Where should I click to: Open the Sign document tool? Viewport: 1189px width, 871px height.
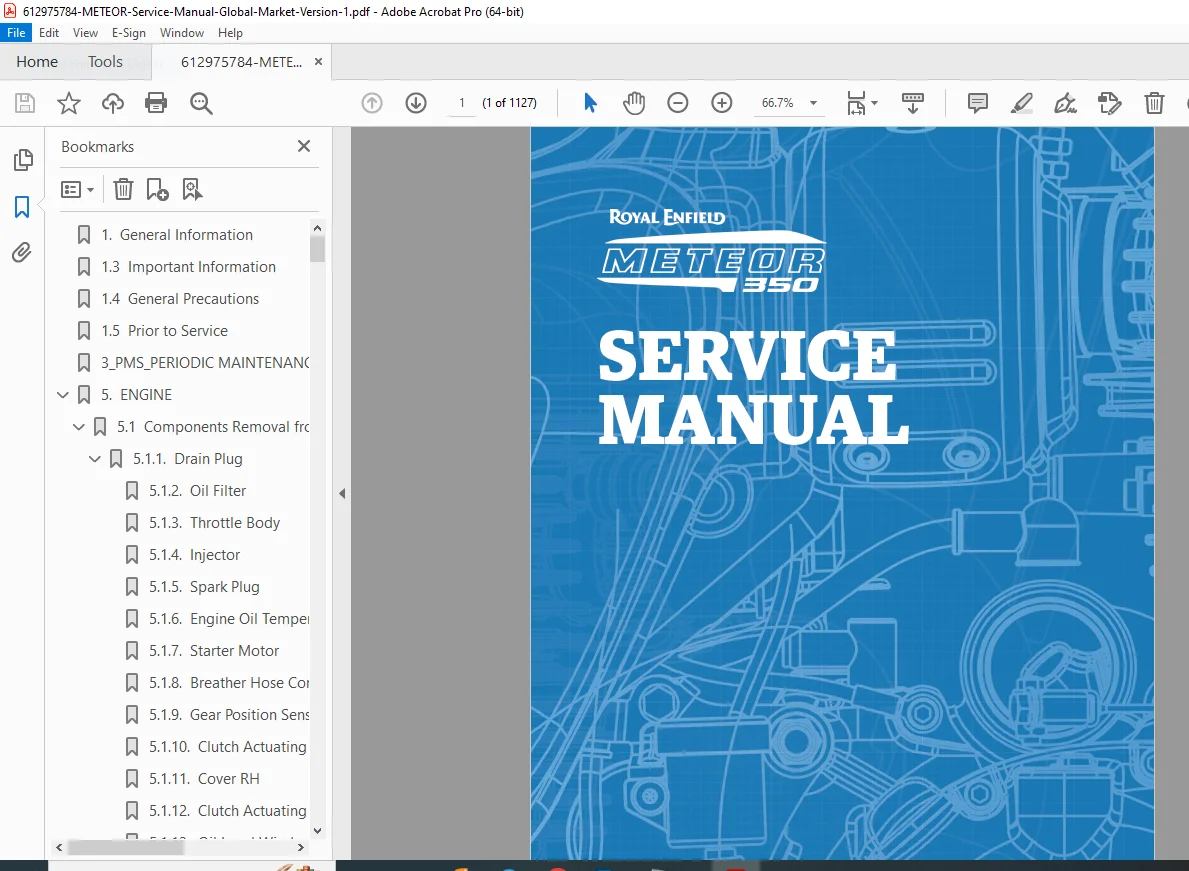tap(1065, 103)
